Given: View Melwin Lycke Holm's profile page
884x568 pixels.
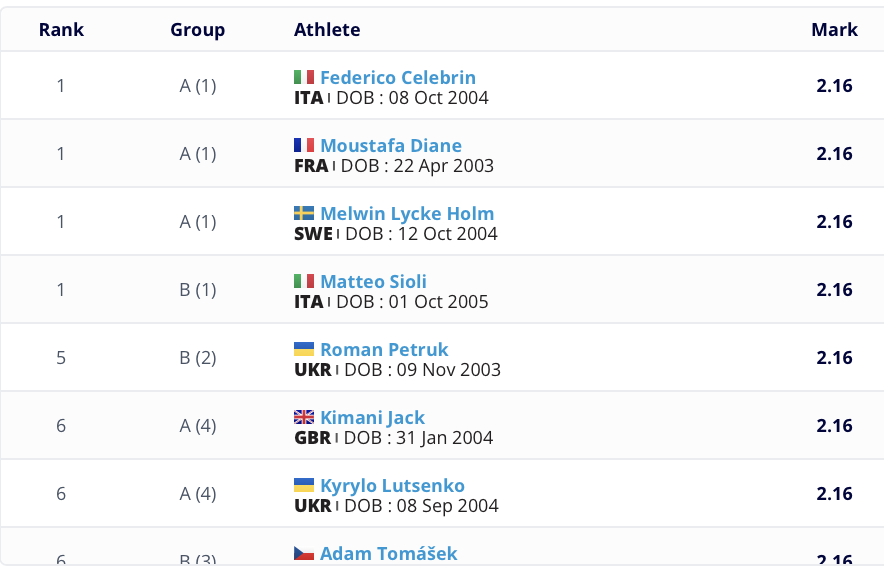Looking at the screenshot, I should point(407,213).
